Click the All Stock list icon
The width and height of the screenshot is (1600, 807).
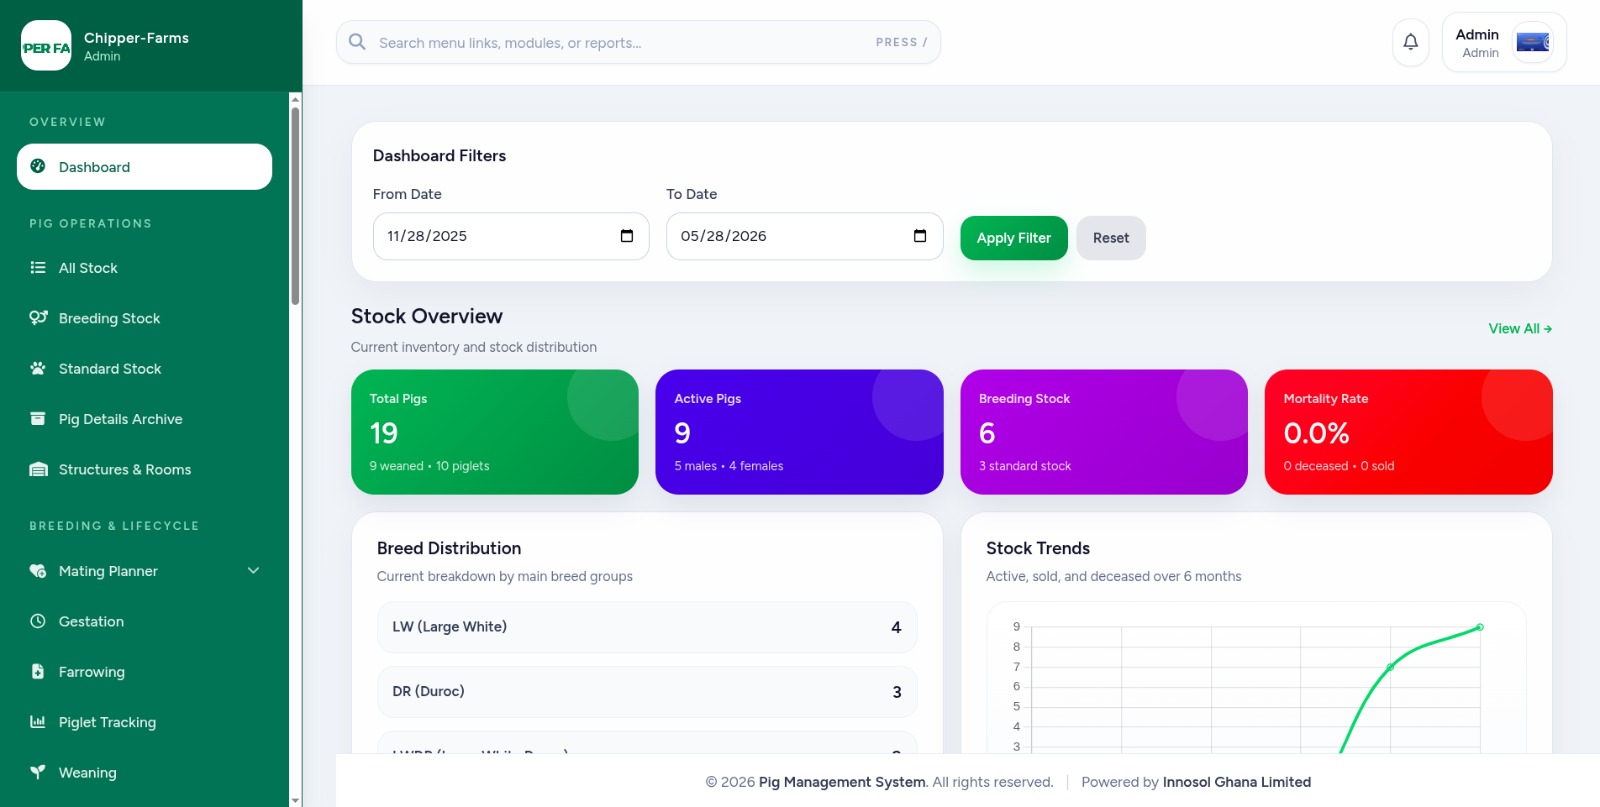pos(38,268)
